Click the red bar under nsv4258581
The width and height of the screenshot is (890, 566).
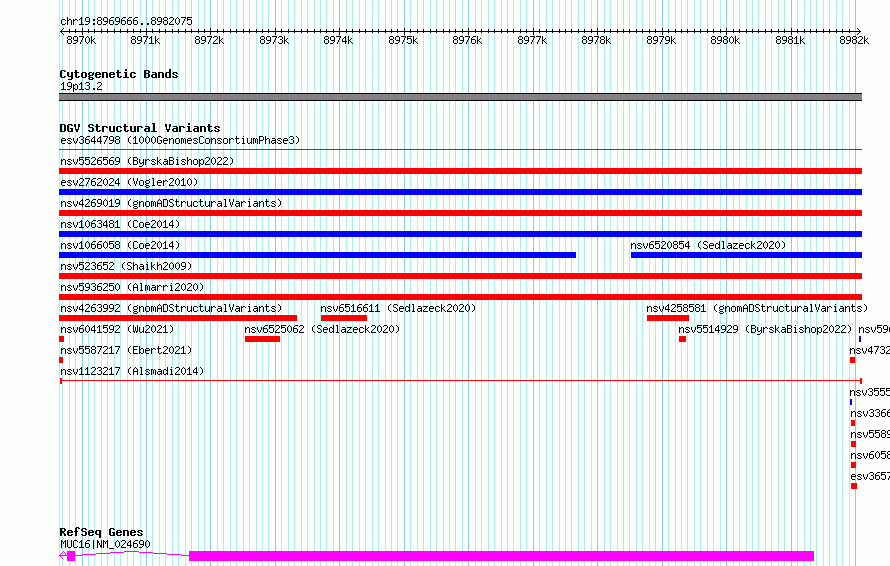(x=668, y=318)
